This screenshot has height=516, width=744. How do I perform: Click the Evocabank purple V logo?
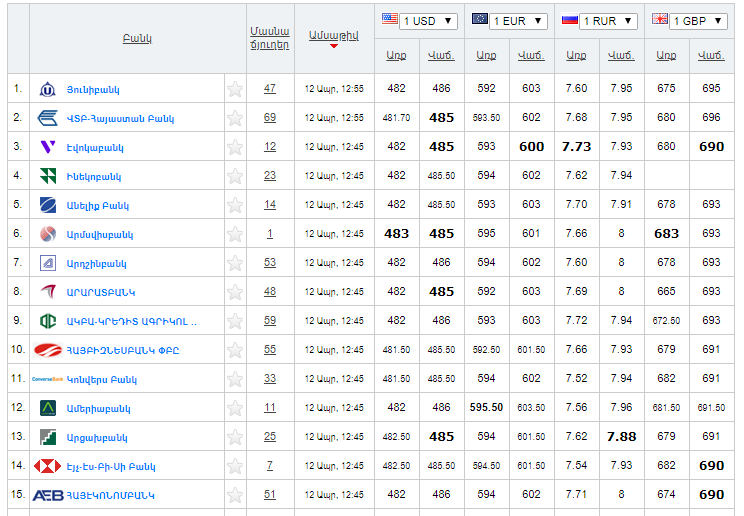(47, 147)
